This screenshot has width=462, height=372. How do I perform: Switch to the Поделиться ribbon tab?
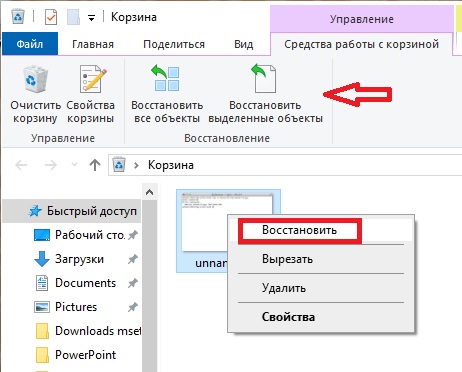coord(174,44)
